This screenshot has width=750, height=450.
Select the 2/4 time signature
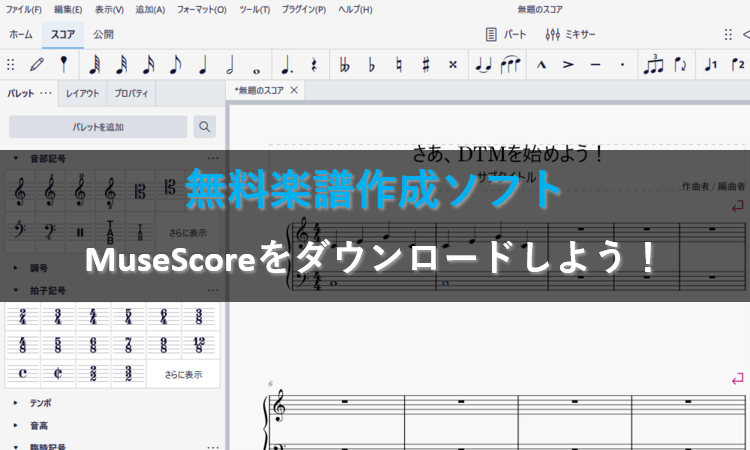22,317
